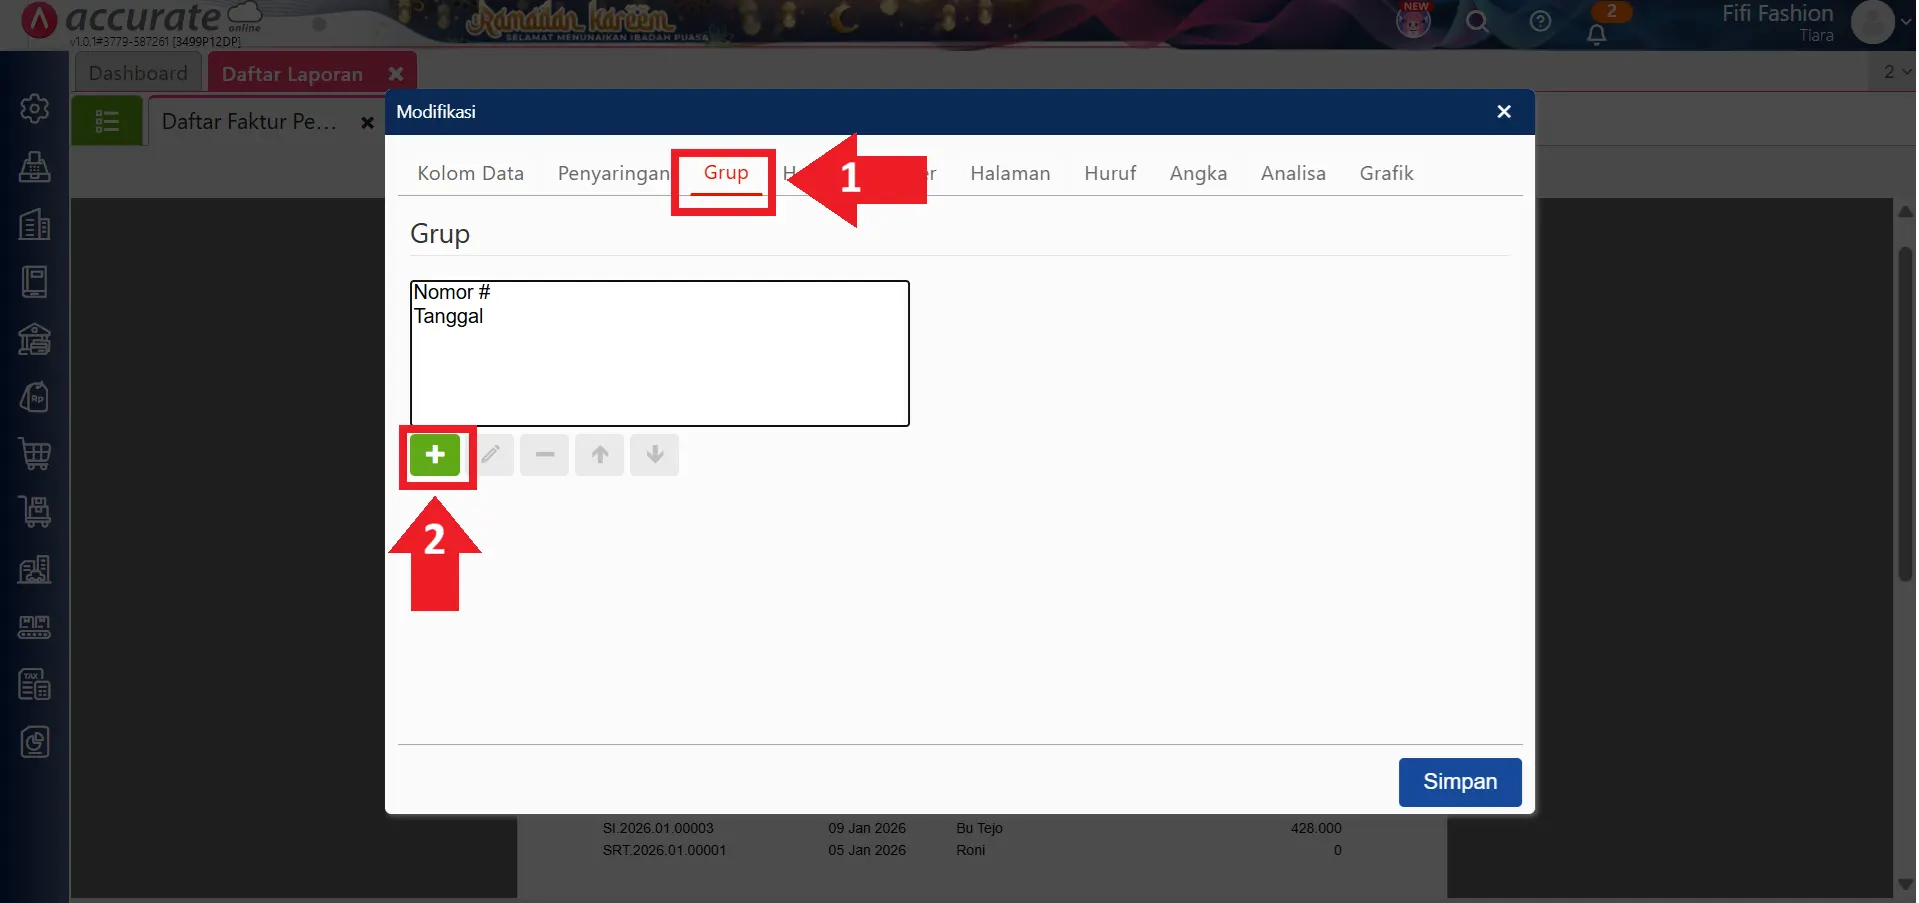Screen dimensions: 1919x903
Task: Open the settings gear in sidebar
Action: click(x=35, y=108)
